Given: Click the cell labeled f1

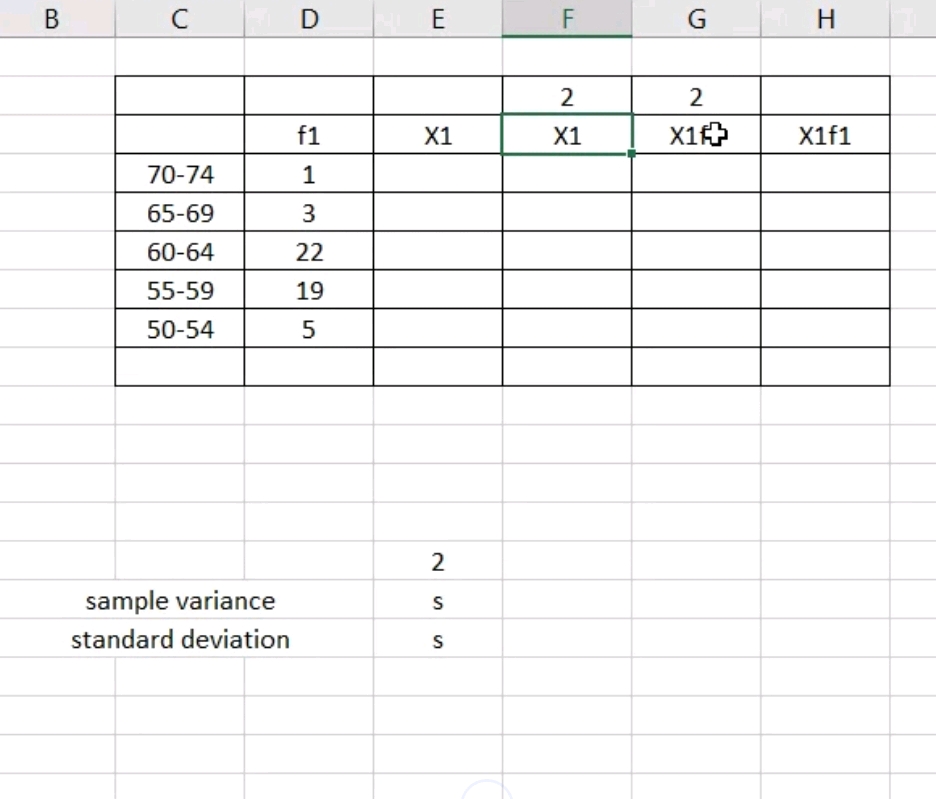Looking at the screenshot, I should tap(309, 135).
